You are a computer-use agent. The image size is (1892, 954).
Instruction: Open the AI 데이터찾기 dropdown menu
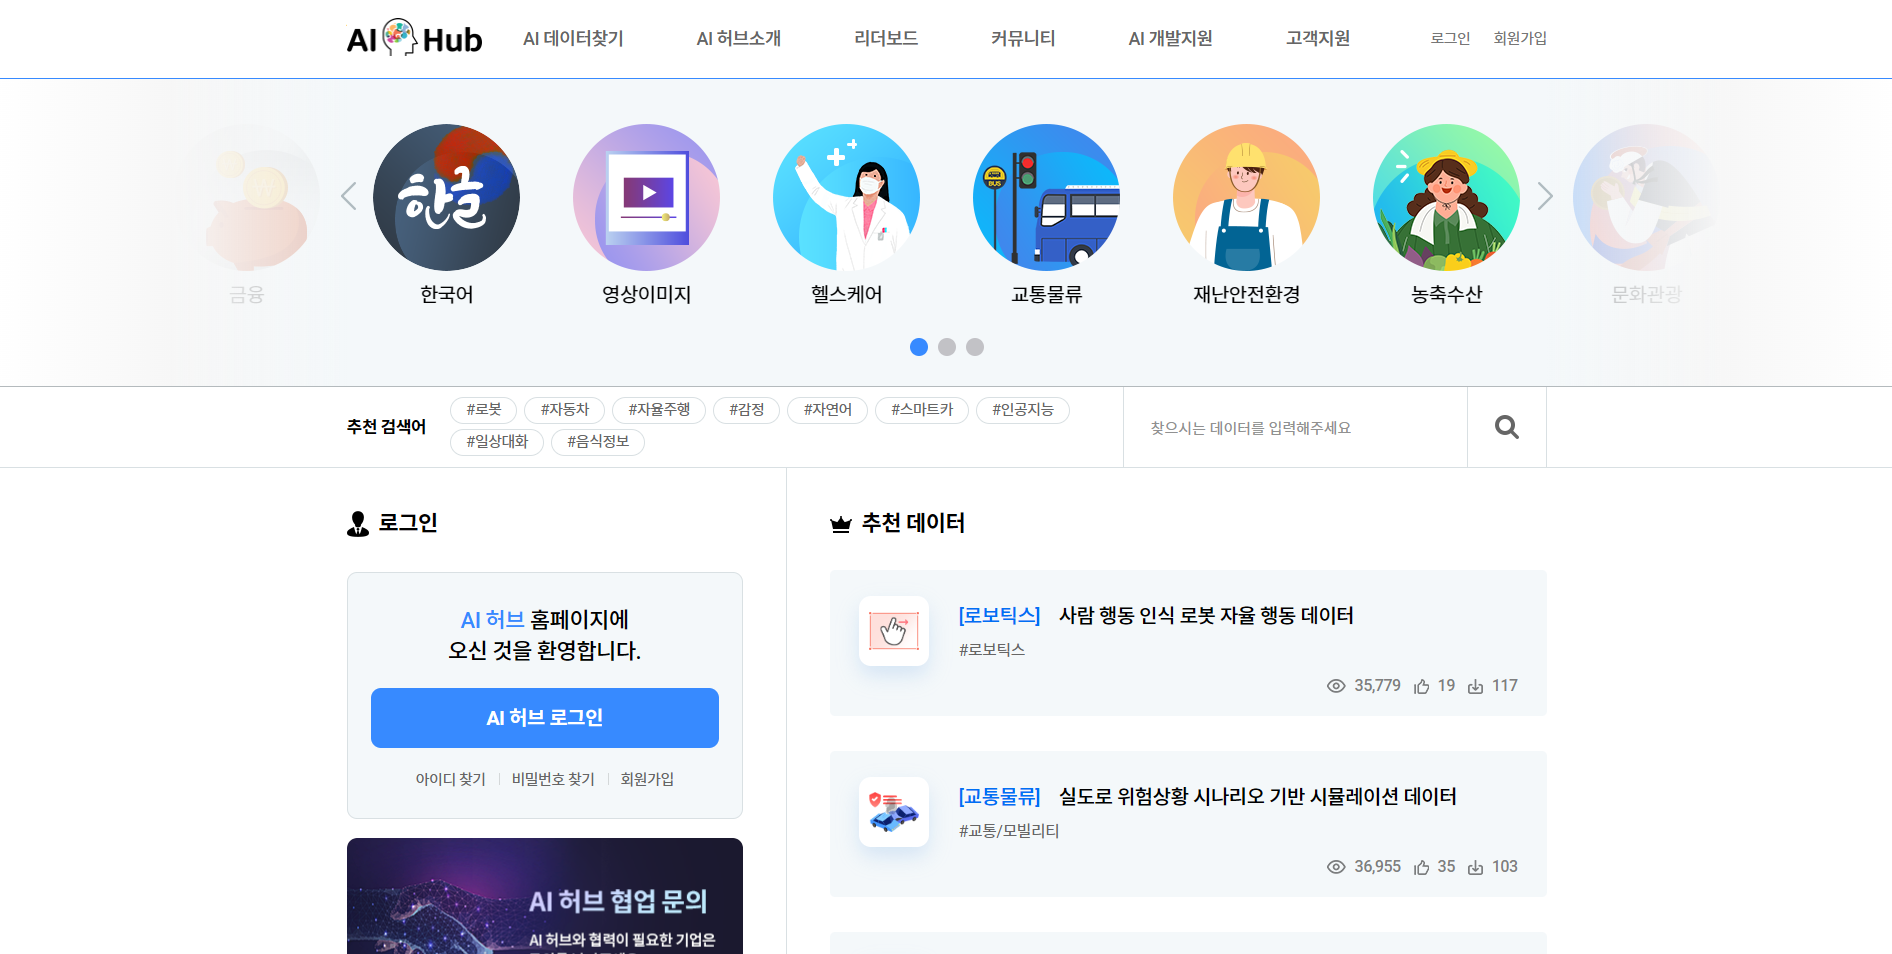(571, 38)
